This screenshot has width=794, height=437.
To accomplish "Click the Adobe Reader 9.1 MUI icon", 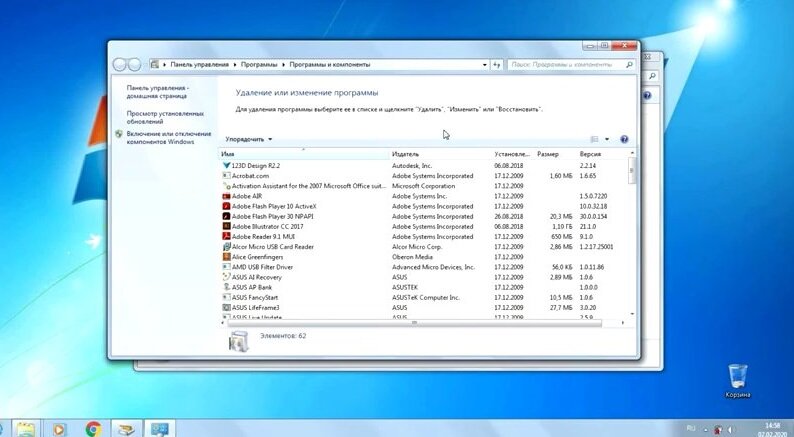I will pos(226,236).
